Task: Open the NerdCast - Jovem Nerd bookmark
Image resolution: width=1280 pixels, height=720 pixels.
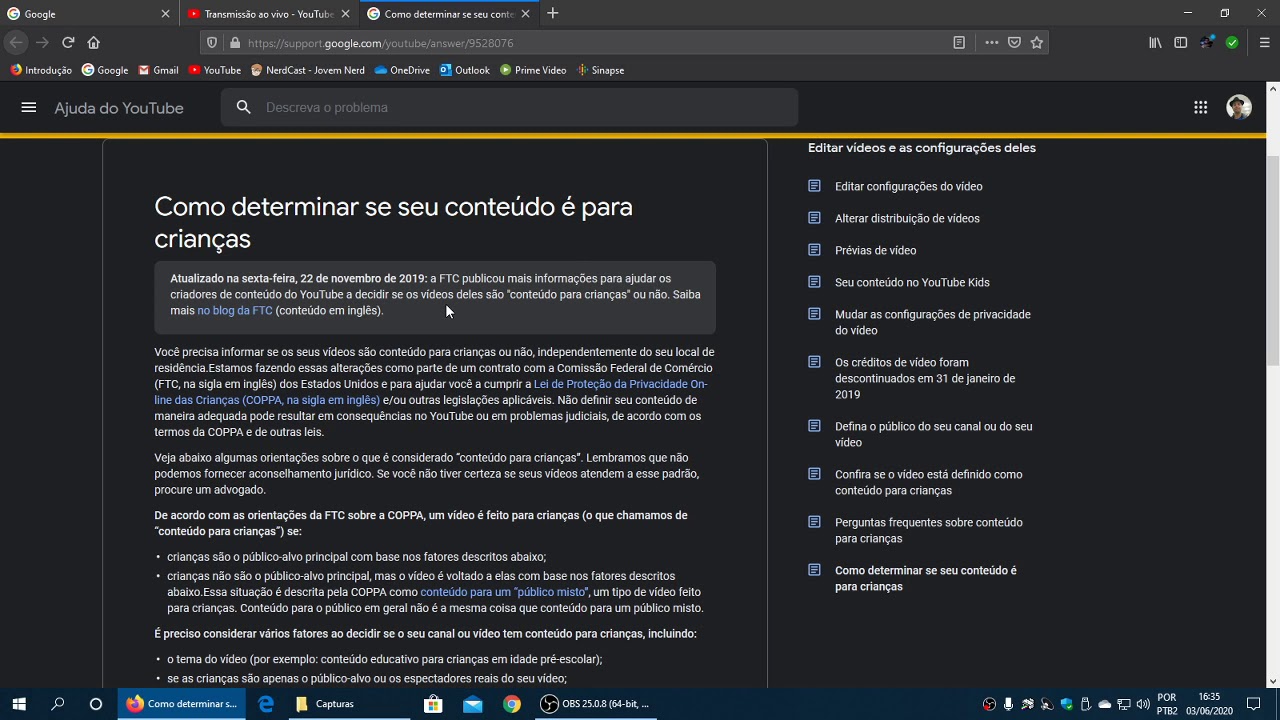Action: pyautogui.click(x=308, y=70)
